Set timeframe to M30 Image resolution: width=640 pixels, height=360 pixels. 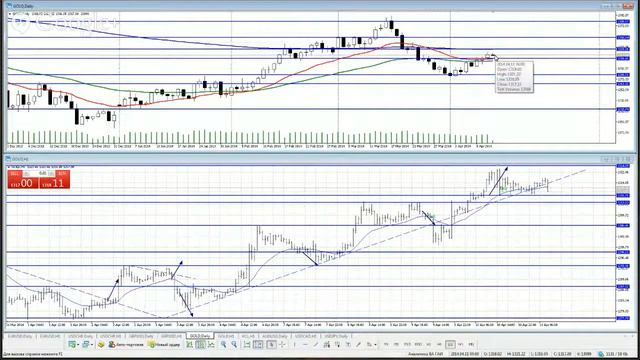[418, 344]
